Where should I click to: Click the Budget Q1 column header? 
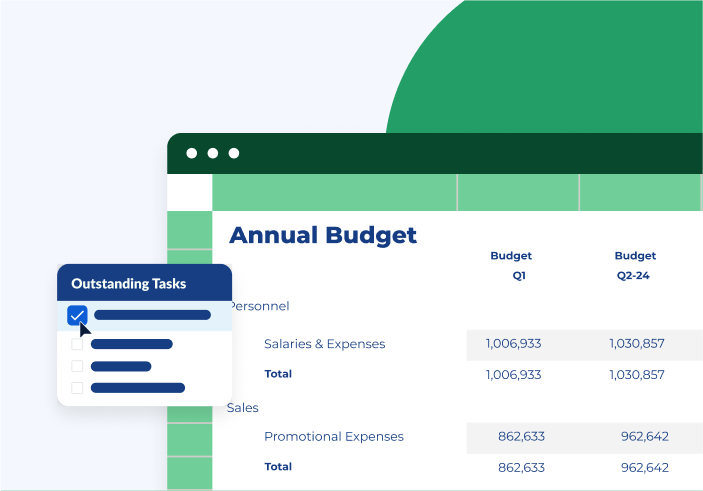point(511,265)
